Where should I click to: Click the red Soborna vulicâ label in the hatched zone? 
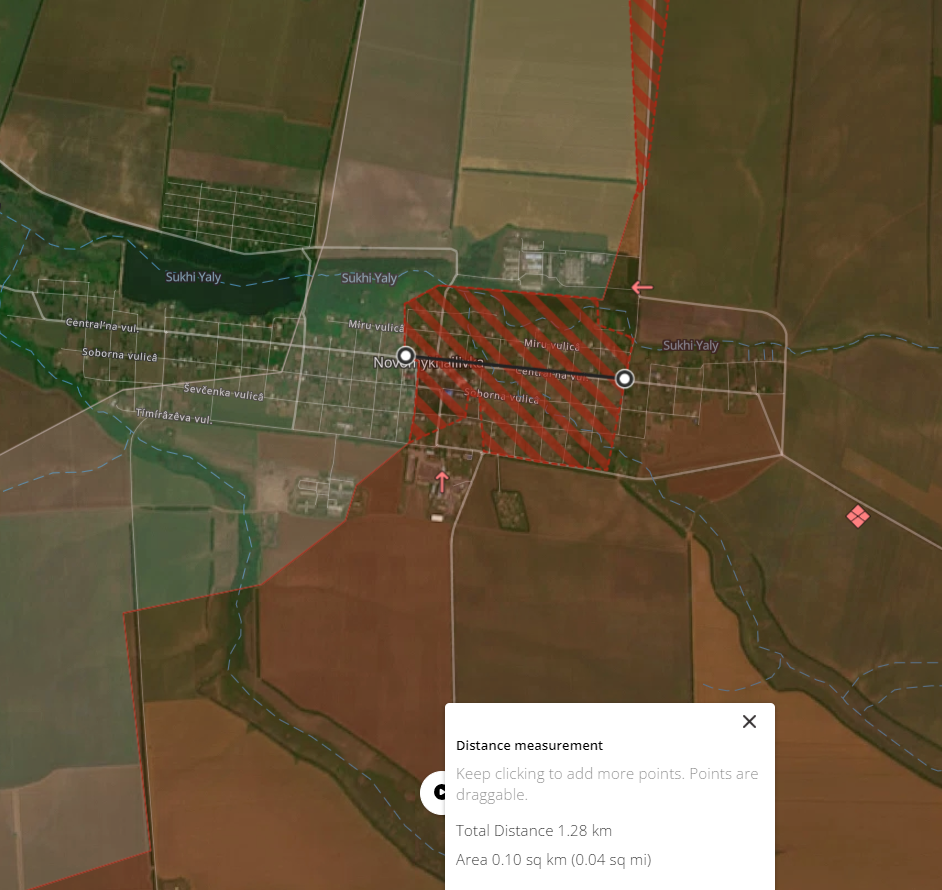pos(502,396)
